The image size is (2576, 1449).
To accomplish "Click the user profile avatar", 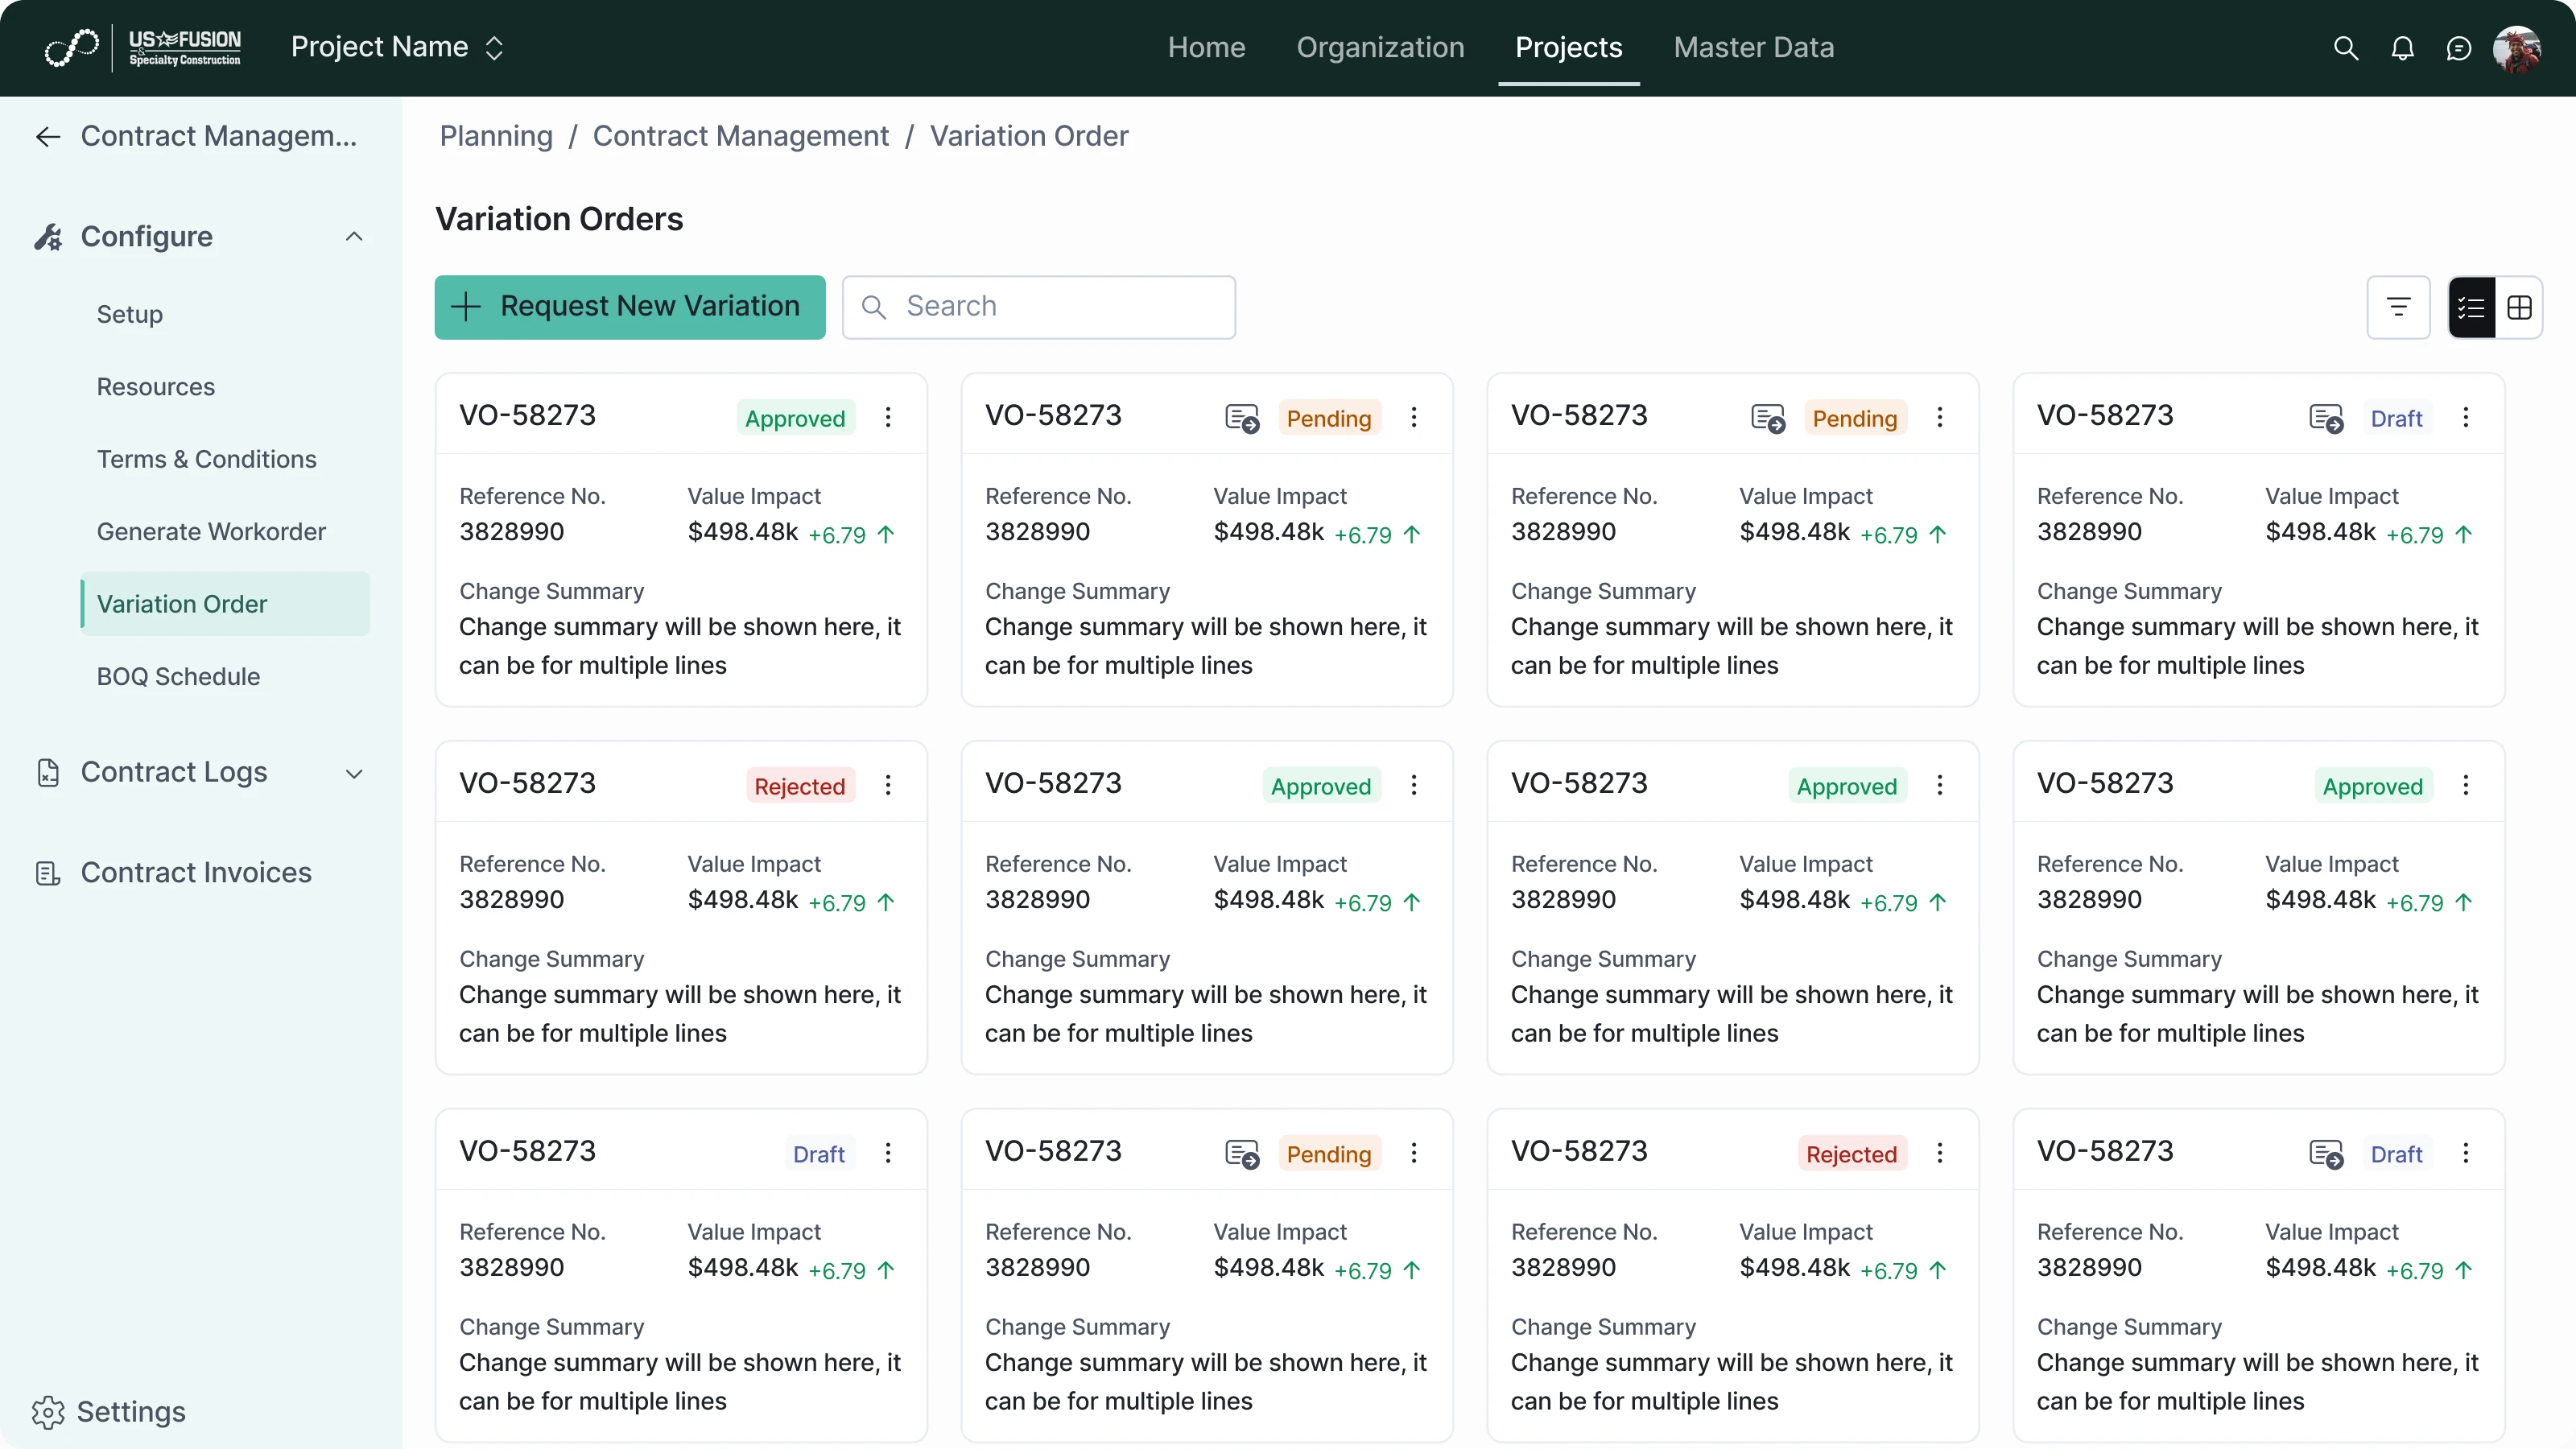I will 2516,48.
